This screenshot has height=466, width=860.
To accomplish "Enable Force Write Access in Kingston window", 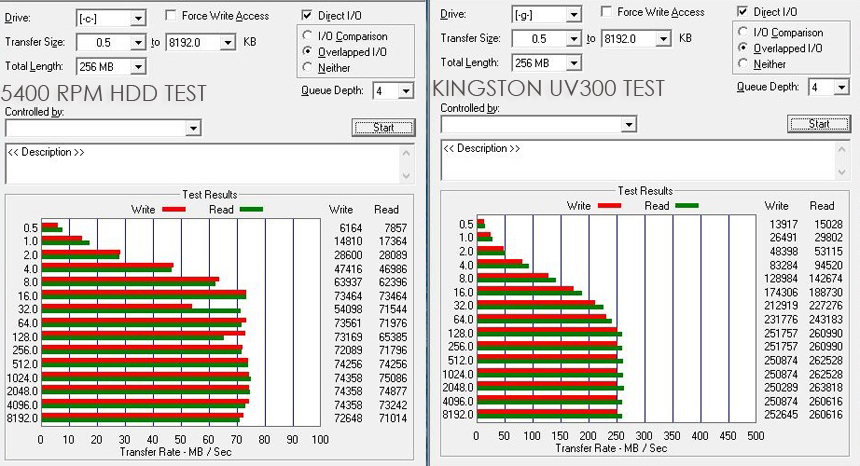I will (607, 12).
